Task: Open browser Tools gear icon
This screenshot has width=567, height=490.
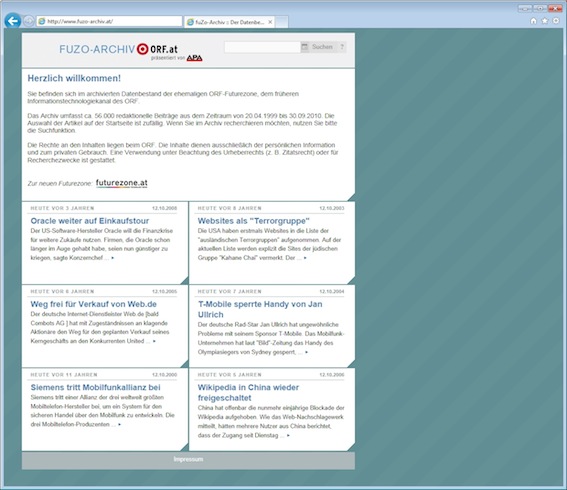Action: coord(556,21)
